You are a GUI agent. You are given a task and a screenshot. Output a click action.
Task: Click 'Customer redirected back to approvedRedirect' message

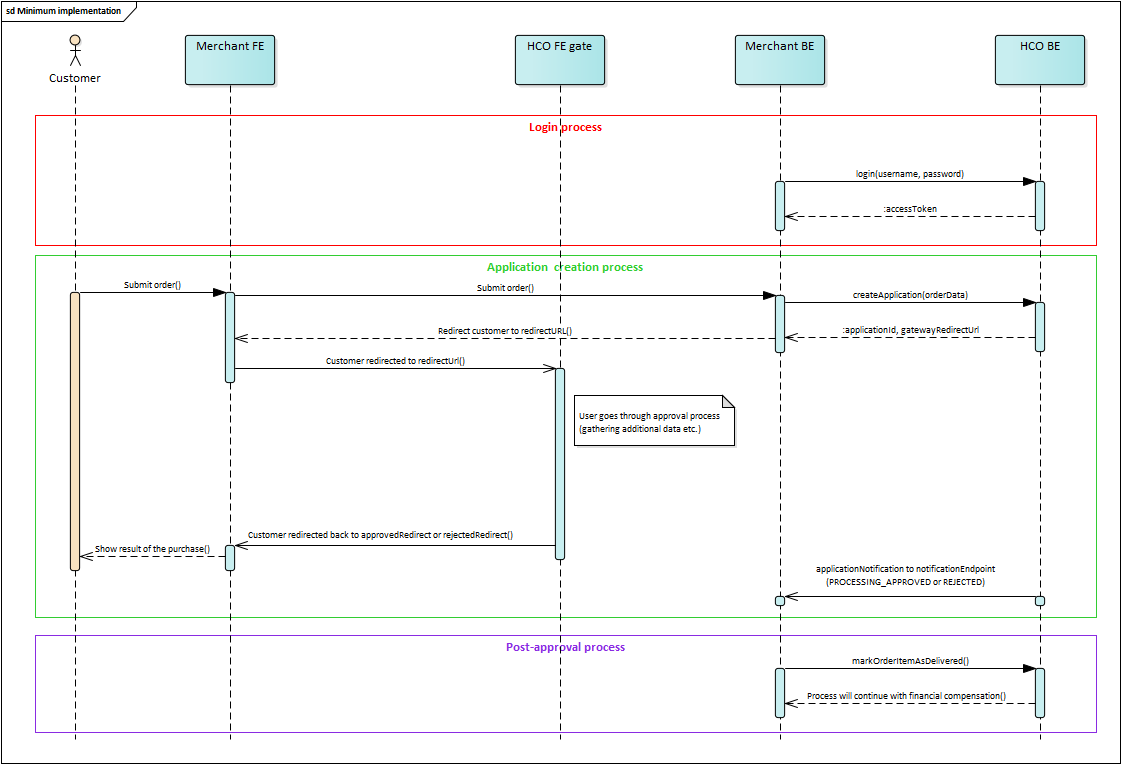point(380,535)
